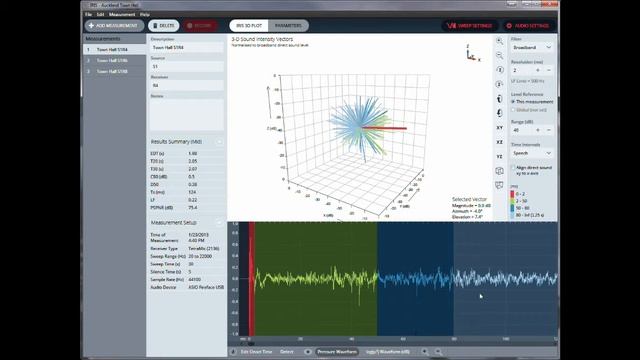
Task: Click the green 2-50 ms legend swatch
Action: pyautogui.click(x=512, y=201)
